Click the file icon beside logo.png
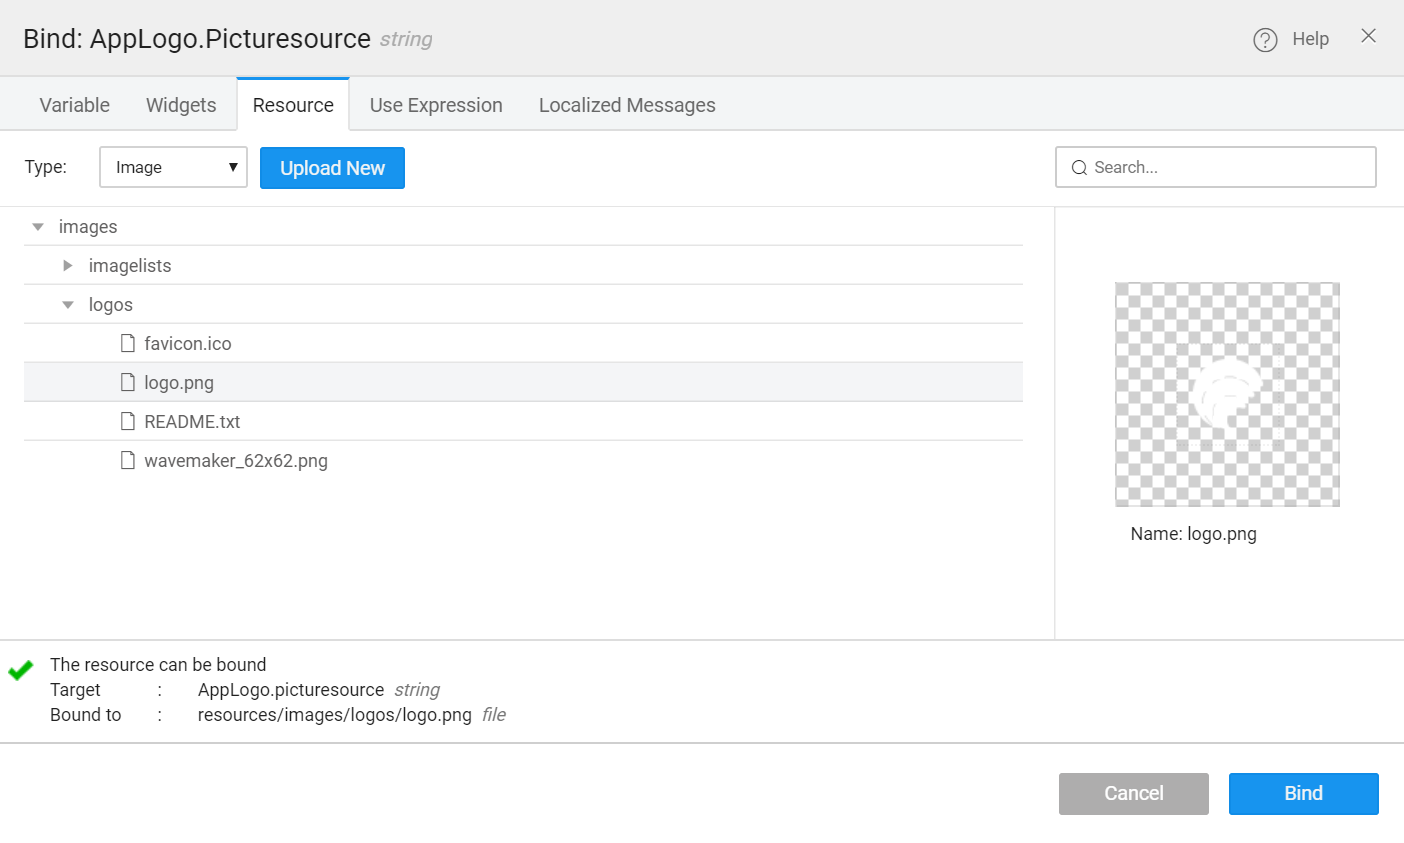Screen dimensions: 1404x843 128,381
